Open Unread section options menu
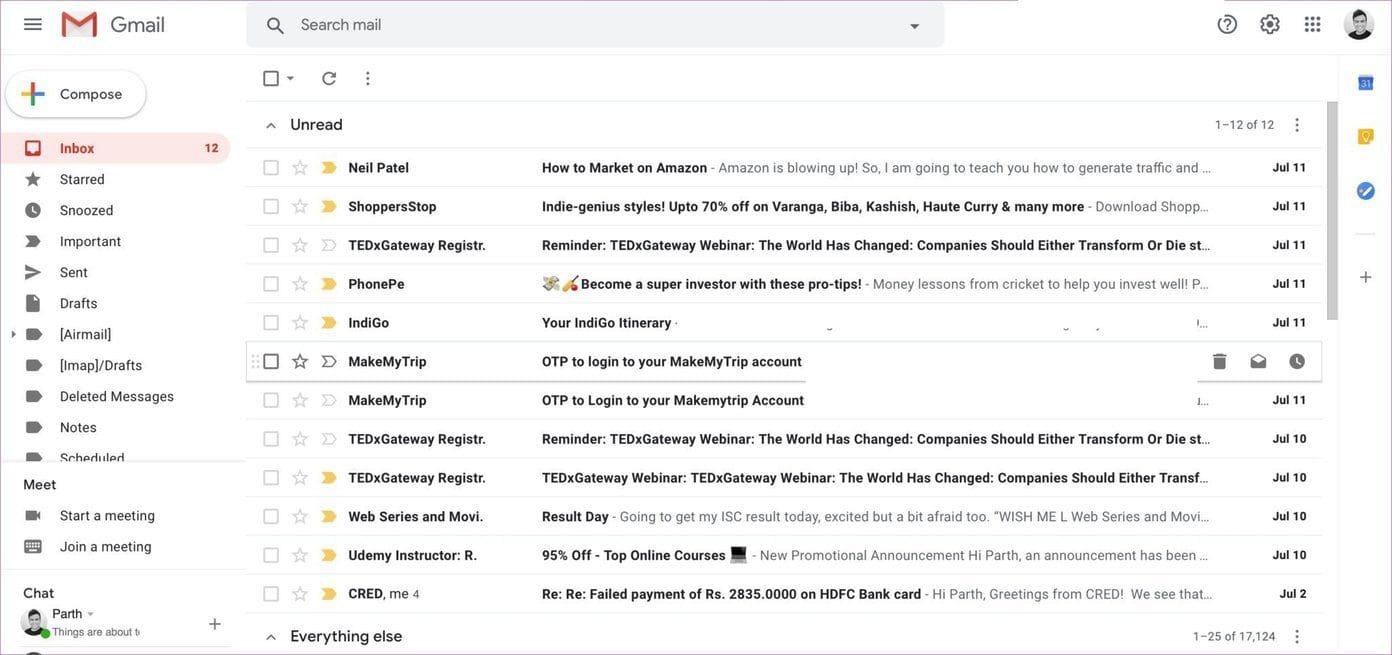Screen dimensions: 1392x655 [x=1297, y=125]
